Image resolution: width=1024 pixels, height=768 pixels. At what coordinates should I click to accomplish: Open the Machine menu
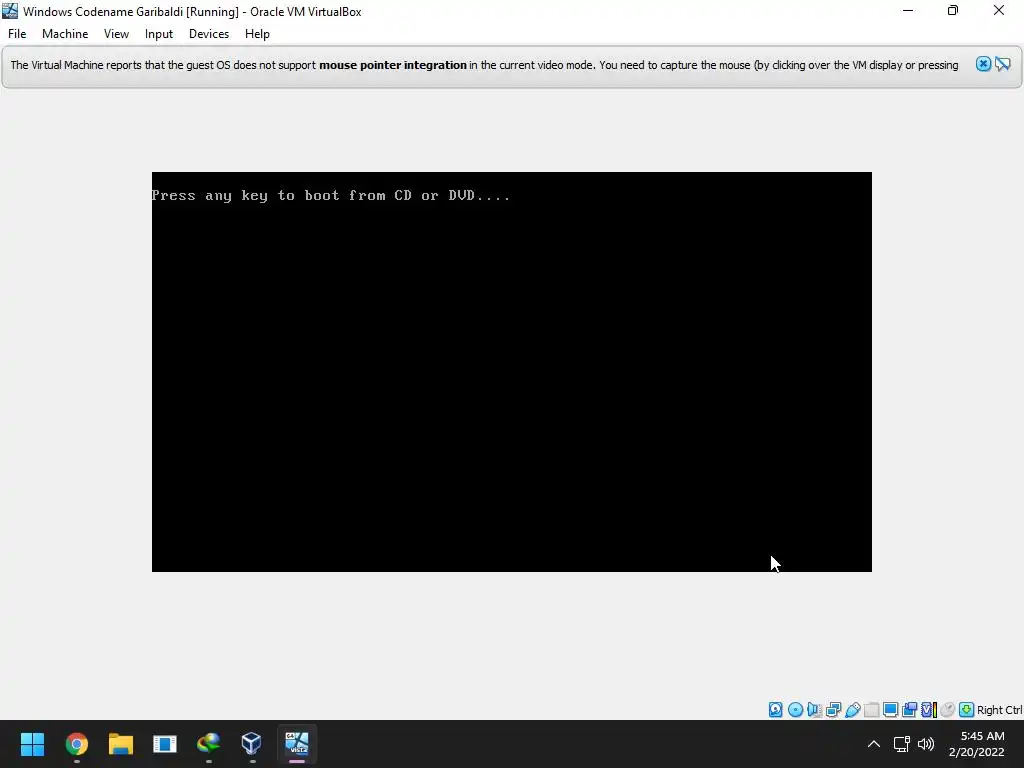[x=65, y=34]
